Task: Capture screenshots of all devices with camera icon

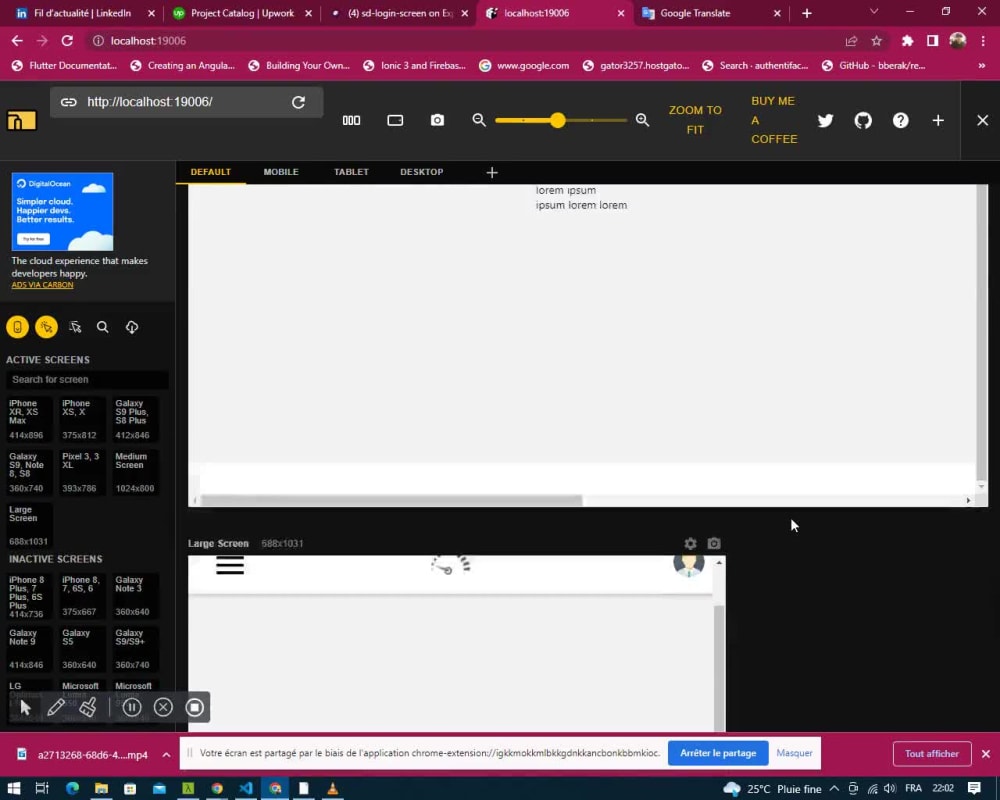Action: point(437,120)
